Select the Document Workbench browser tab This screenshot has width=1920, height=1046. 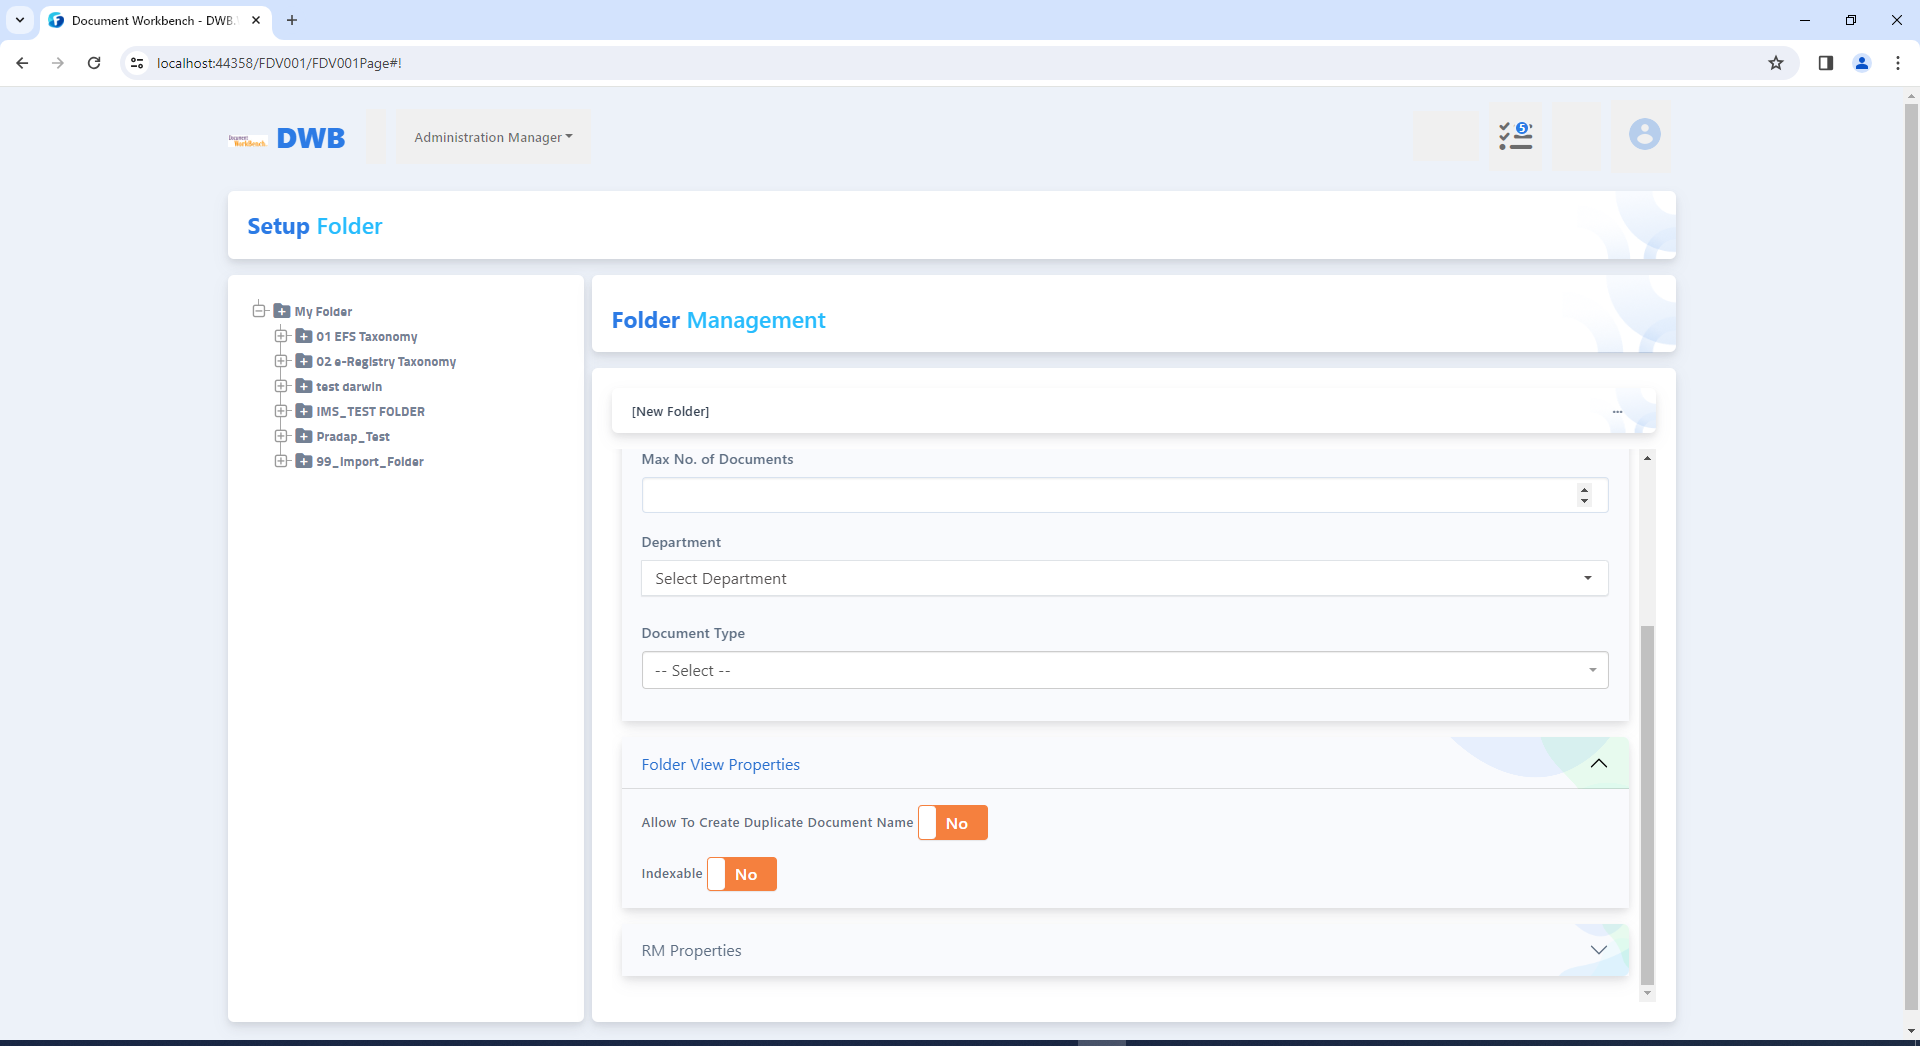tap(150, 20)
